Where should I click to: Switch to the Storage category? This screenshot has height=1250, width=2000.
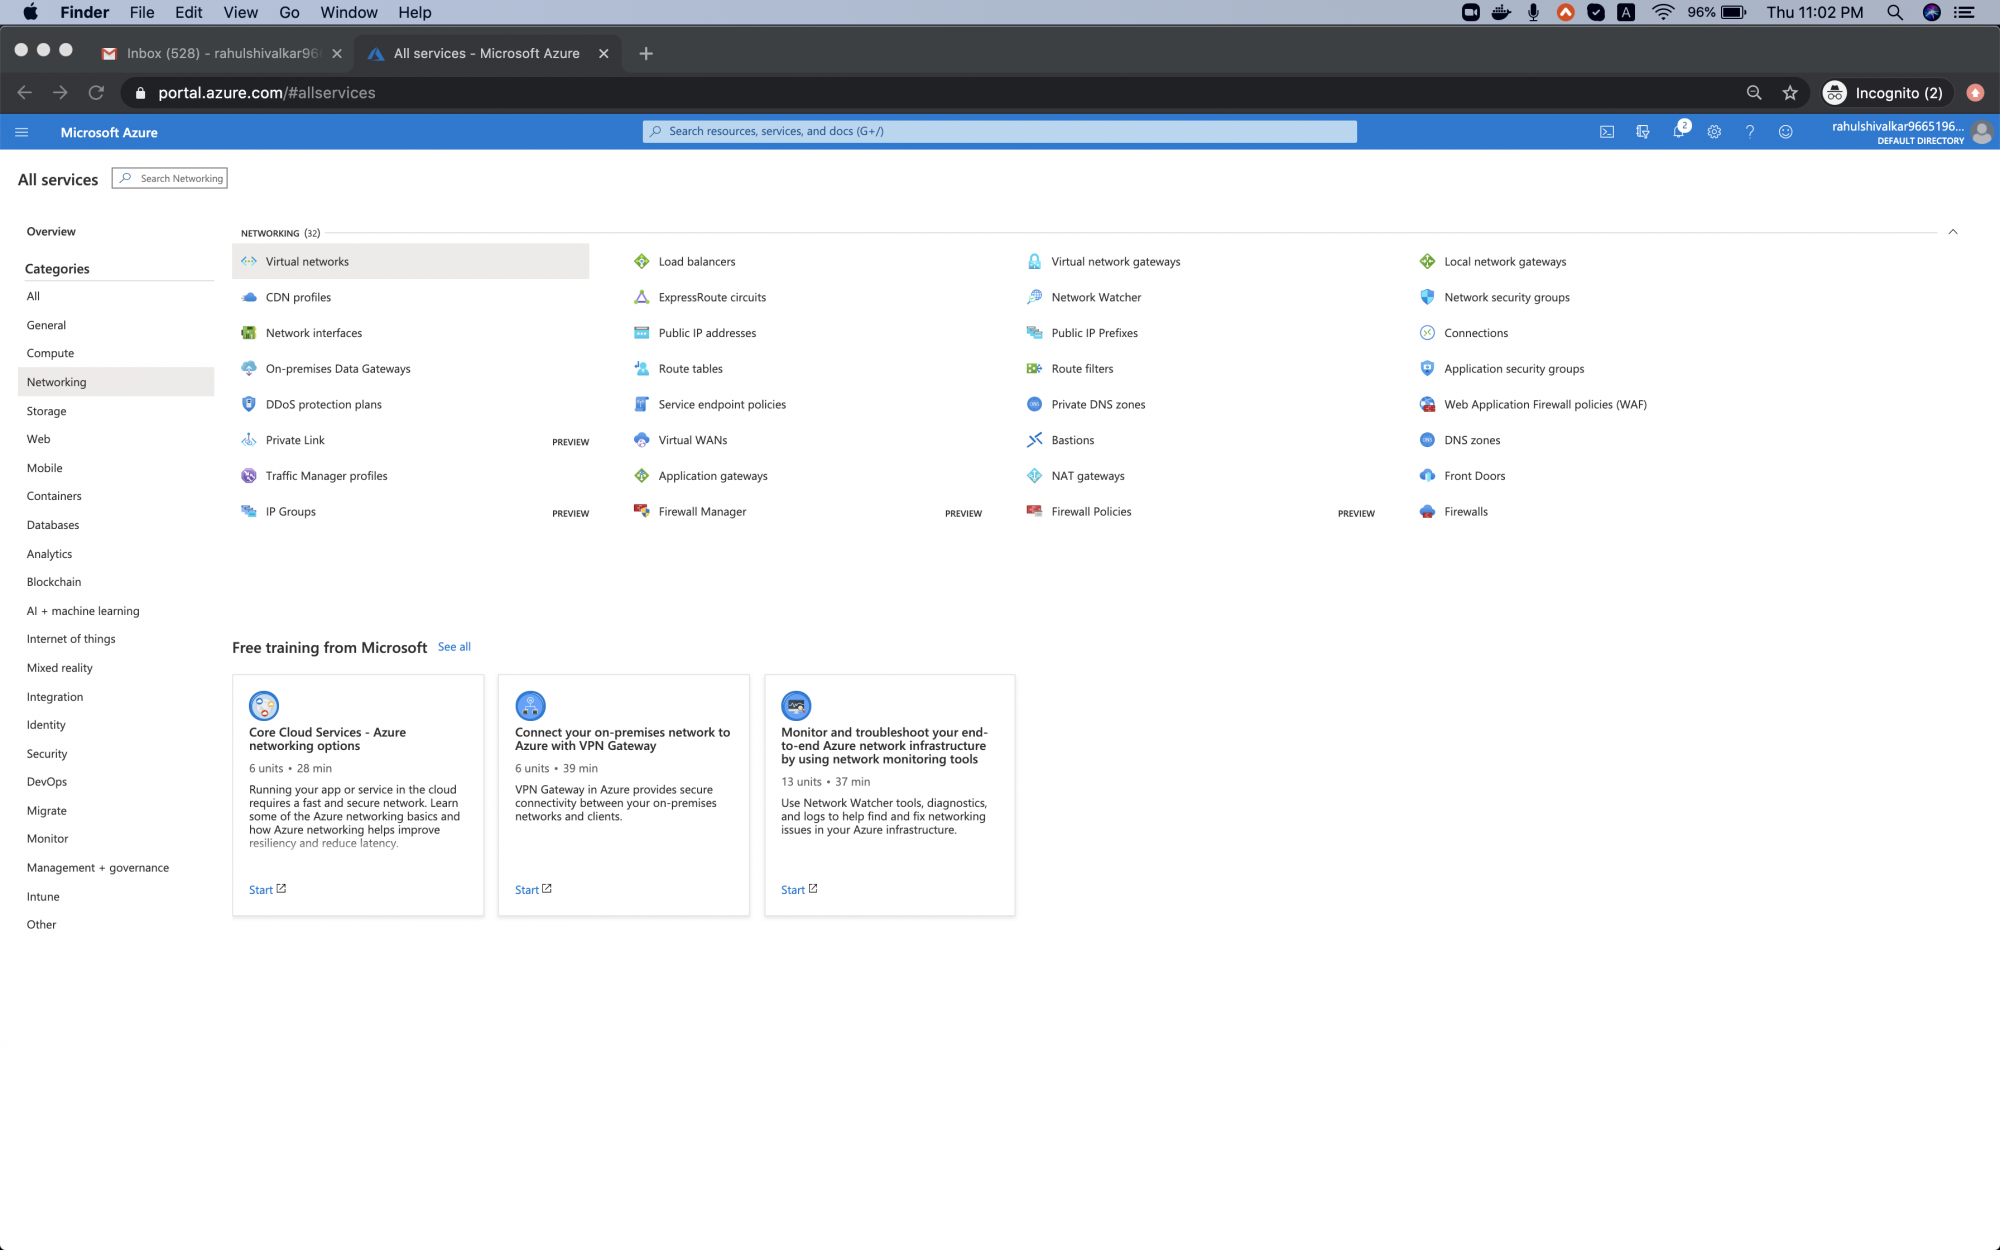(x=45, y=411)
